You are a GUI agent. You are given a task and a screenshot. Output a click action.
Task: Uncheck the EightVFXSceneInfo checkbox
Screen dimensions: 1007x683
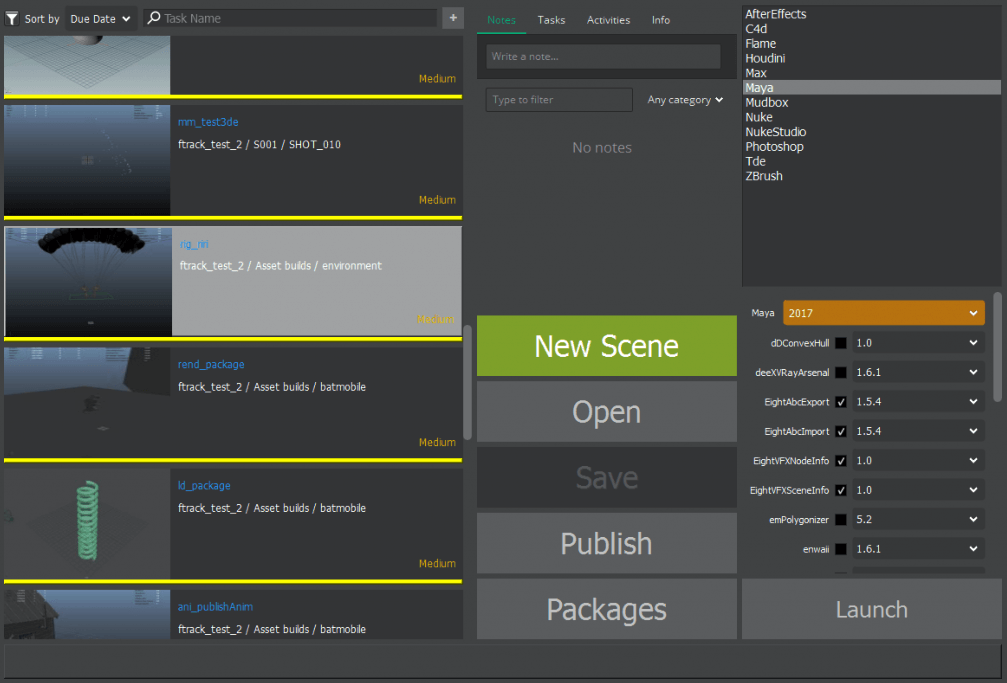(841, 491)
